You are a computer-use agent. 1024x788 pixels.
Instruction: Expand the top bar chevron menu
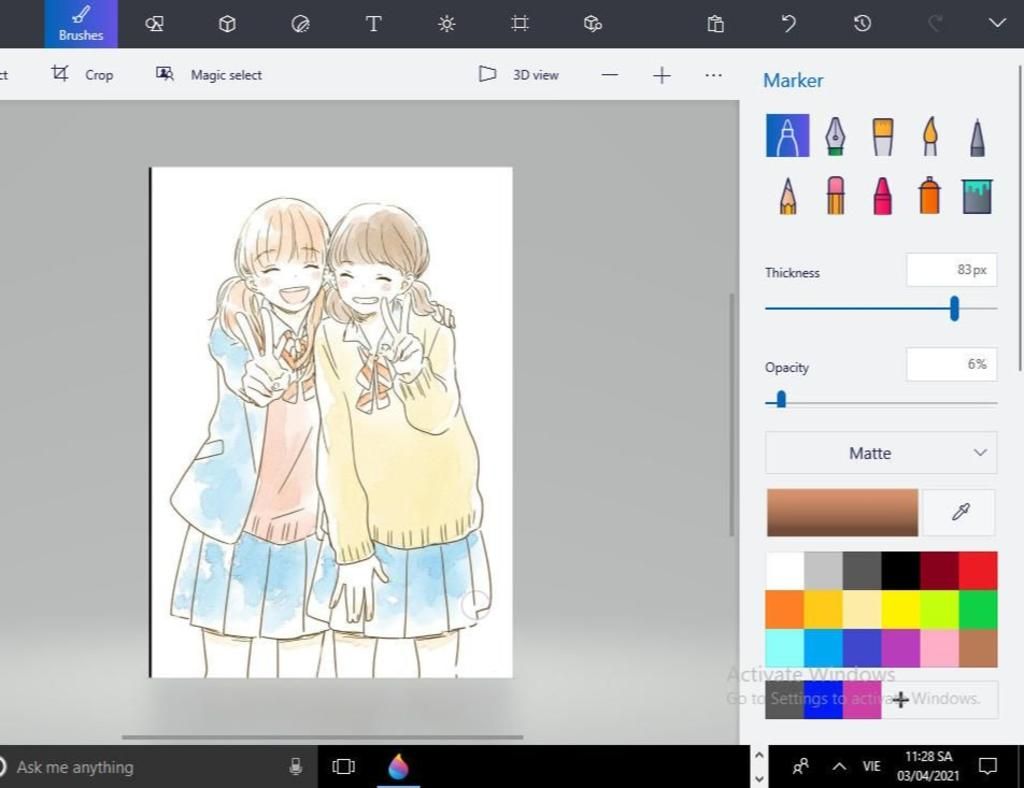click(x=997, y=24)
